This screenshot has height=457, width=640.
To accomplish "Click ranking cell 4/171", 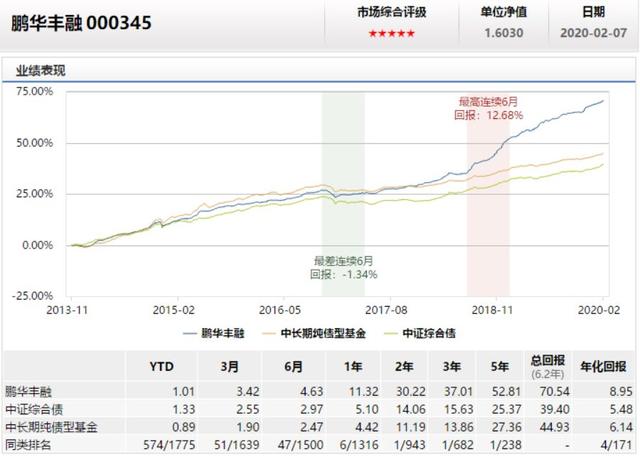I will click(616, 445).
